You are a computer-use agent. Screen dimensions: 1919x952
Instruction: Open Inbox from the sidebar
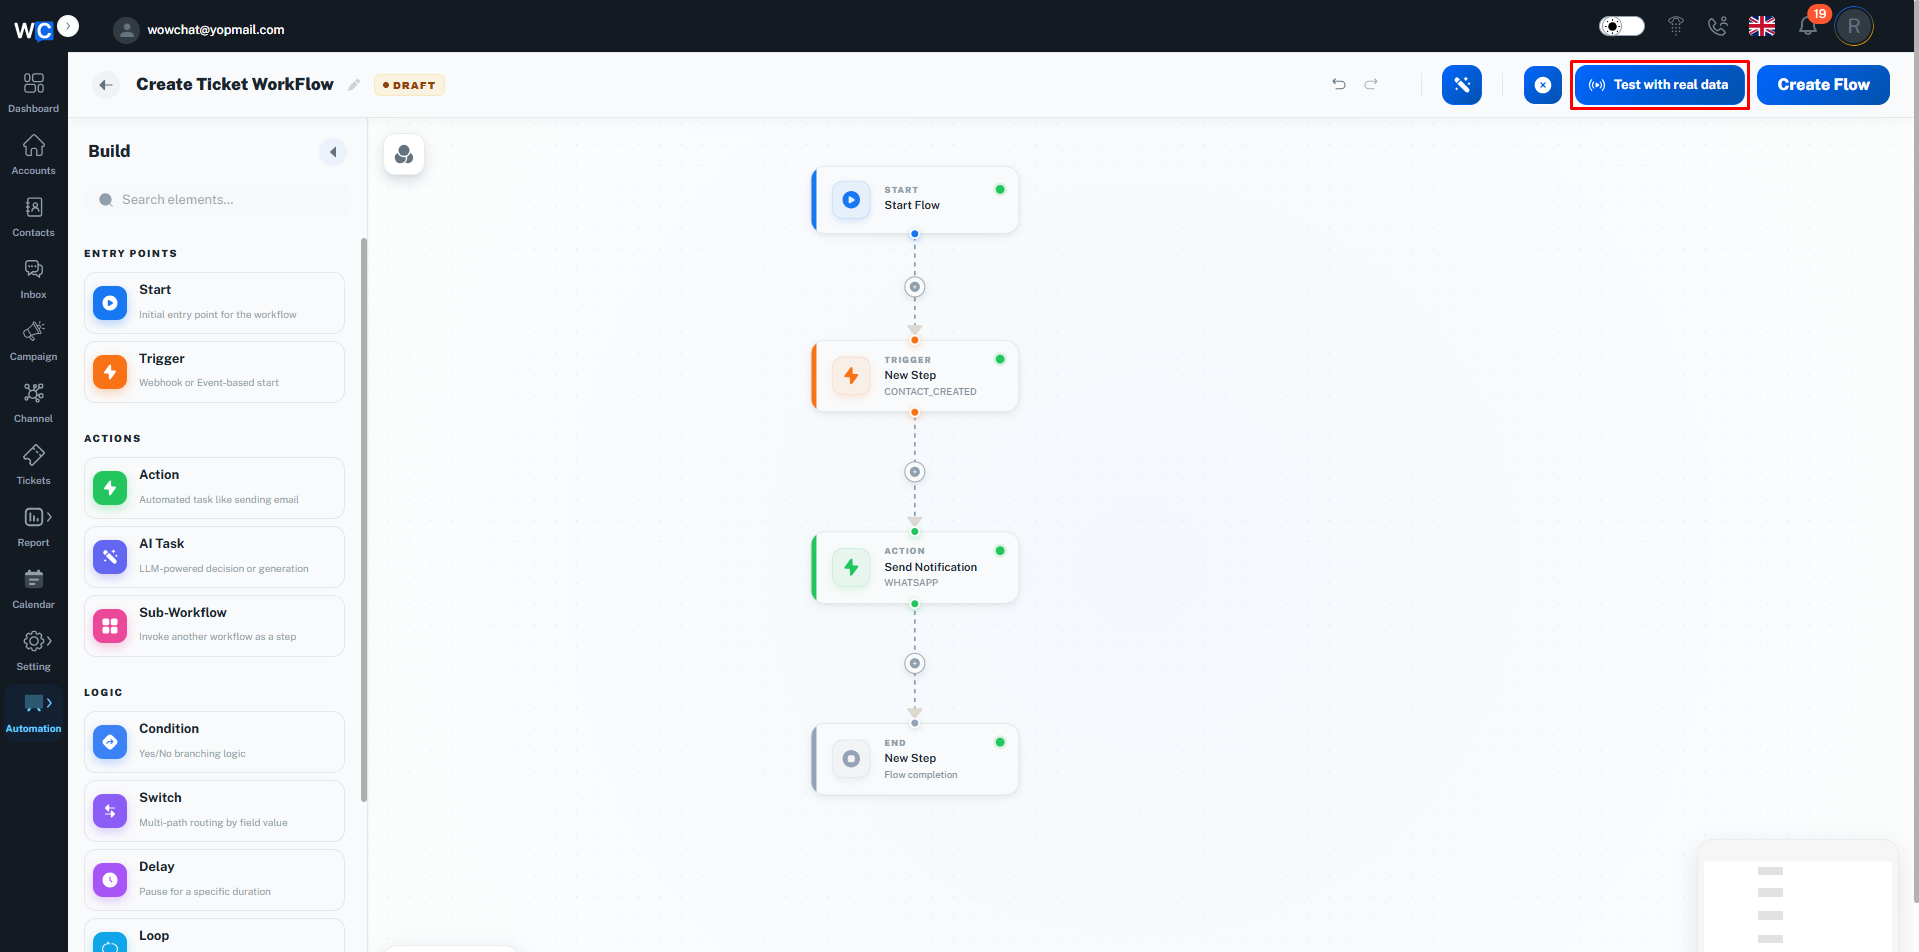tap(33, 279)
